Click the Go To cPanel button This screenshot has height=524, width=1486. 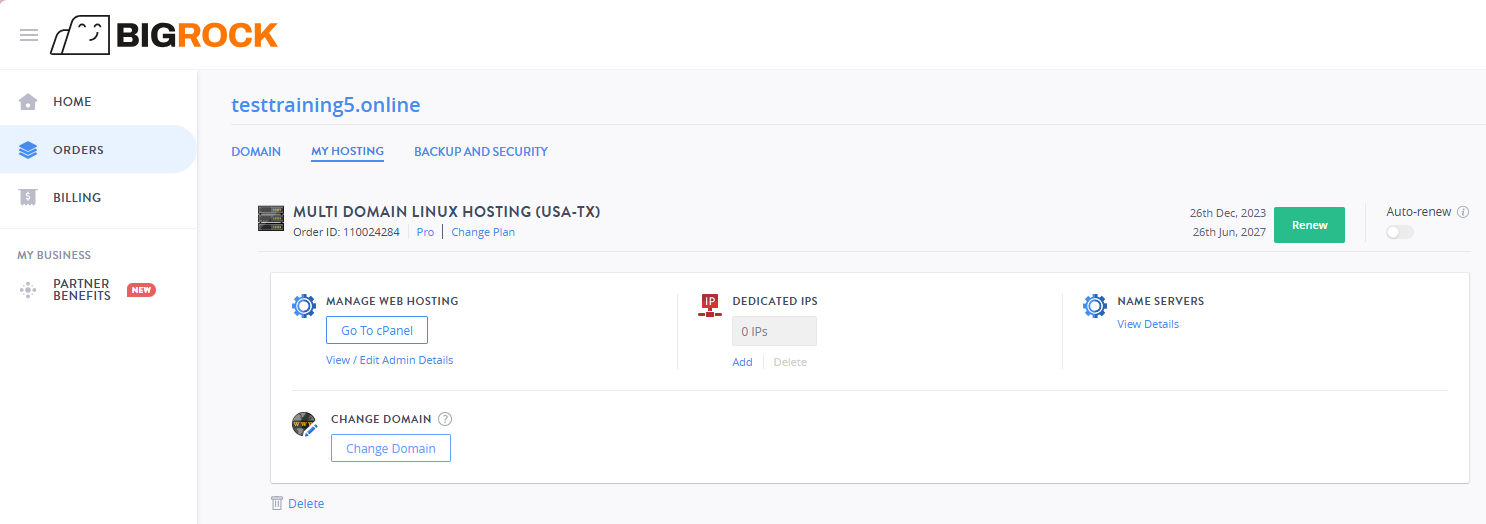[x=377, y=331]
